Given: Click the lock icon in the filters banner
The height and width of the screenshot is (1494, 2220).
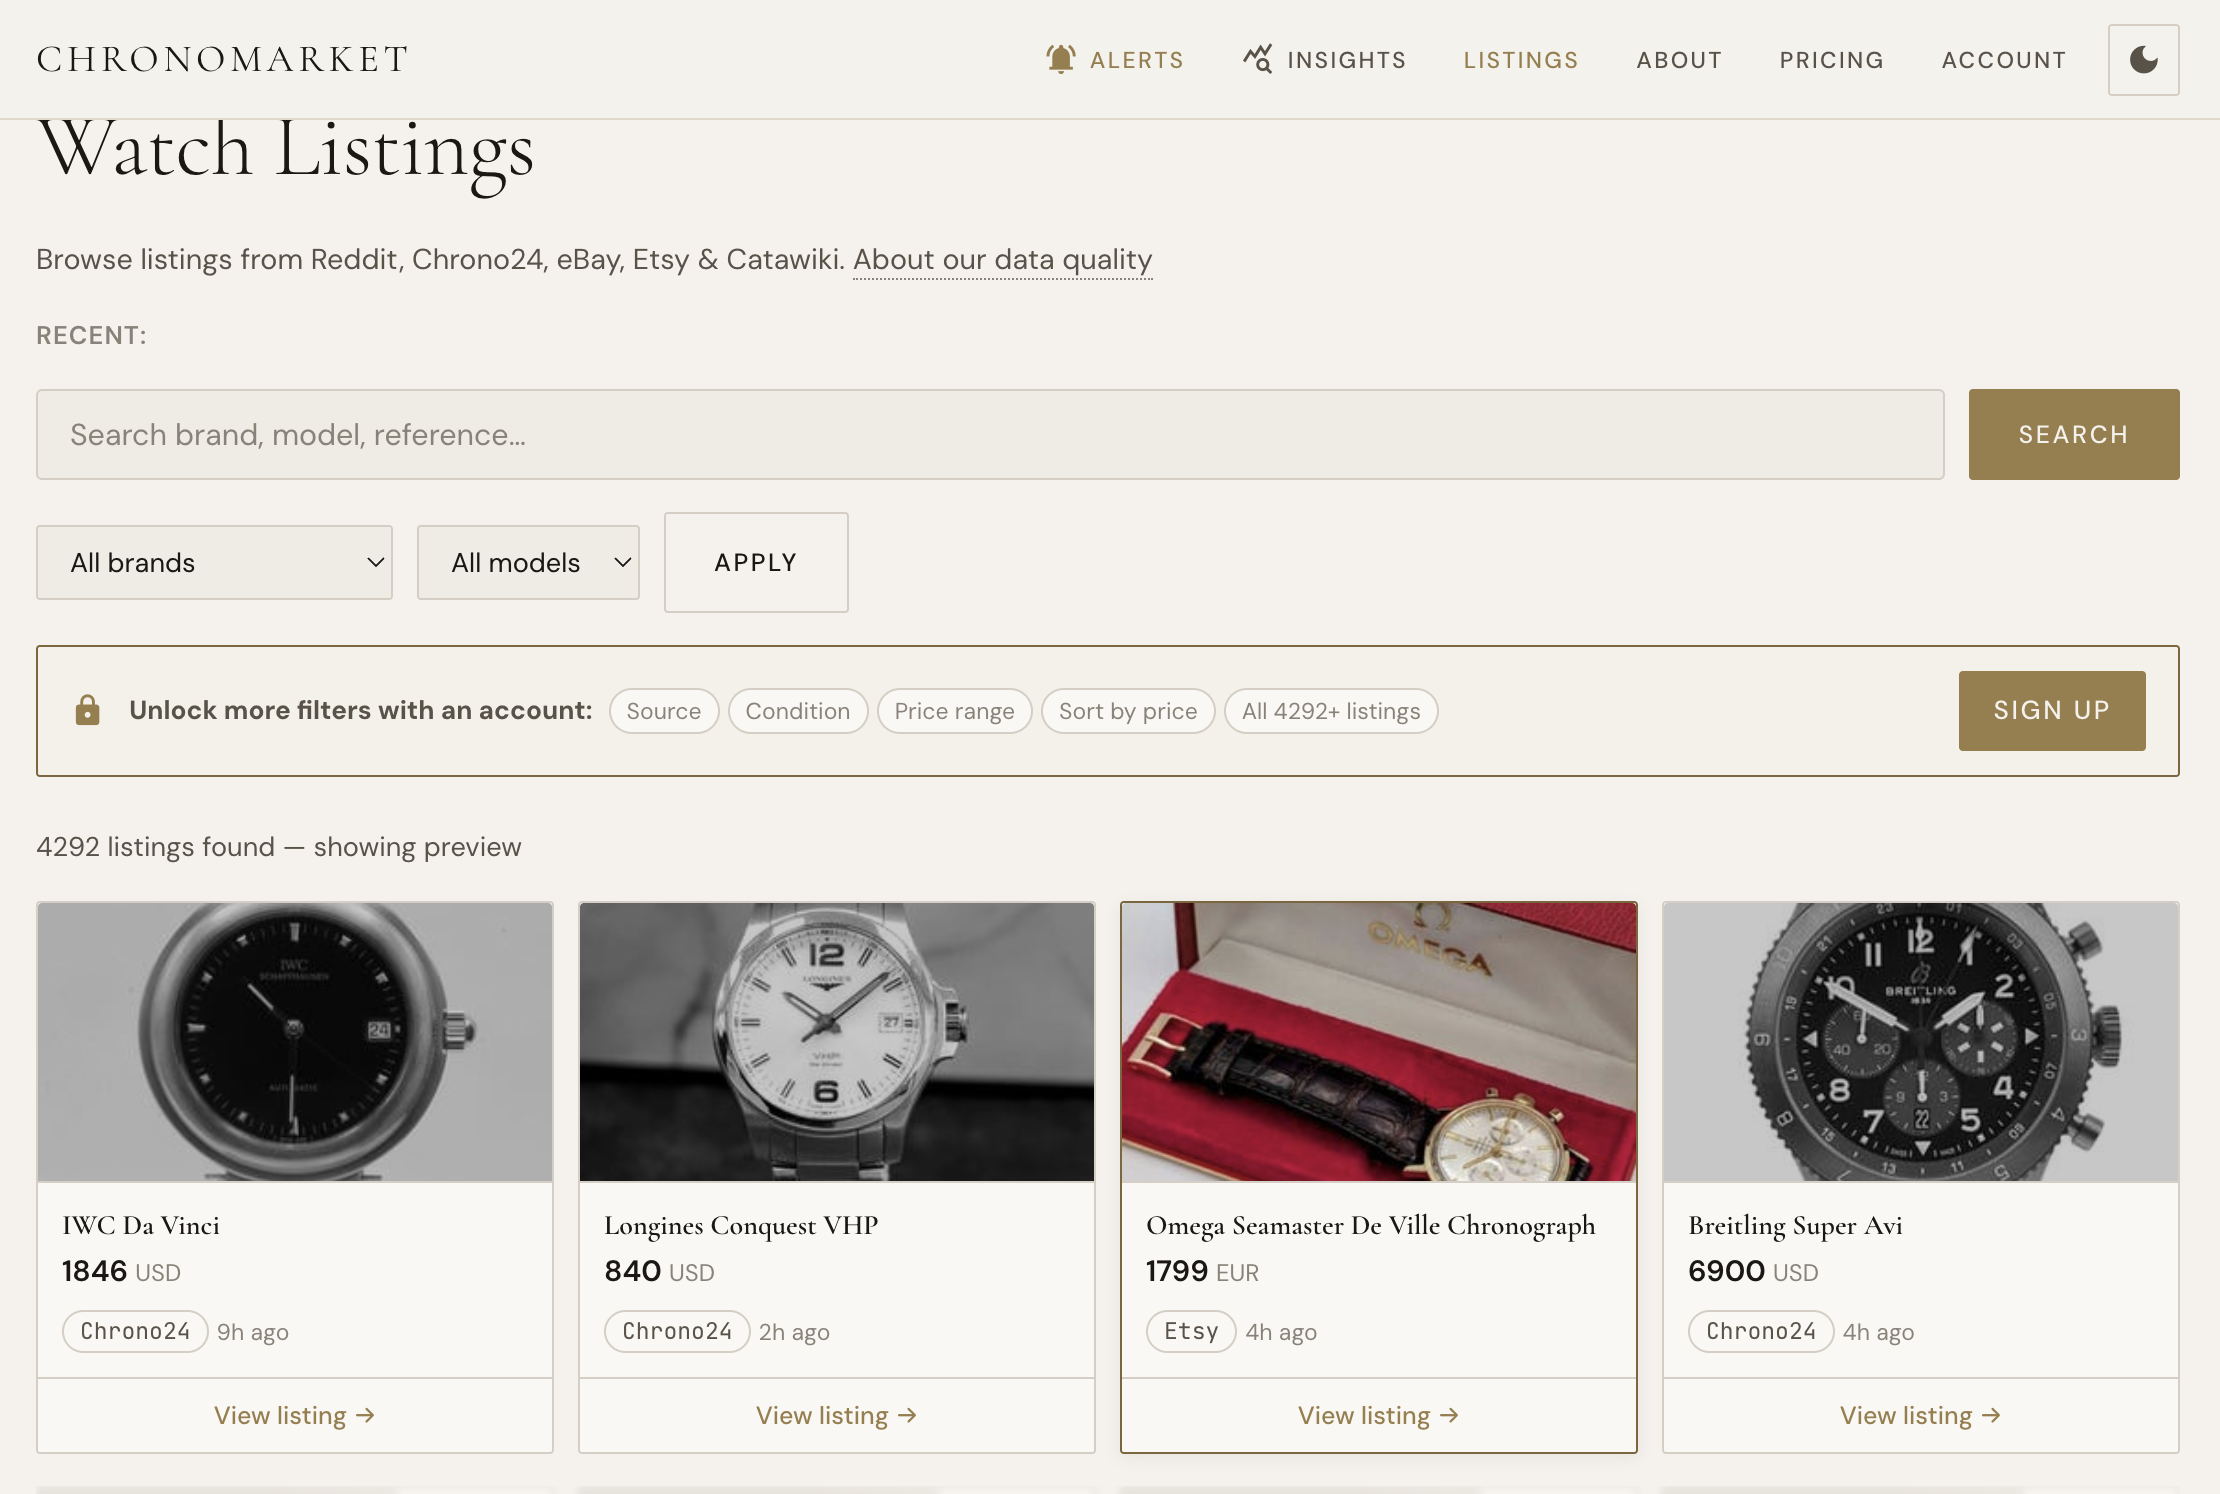Looking at the screenshot, I should pos(88,710).
